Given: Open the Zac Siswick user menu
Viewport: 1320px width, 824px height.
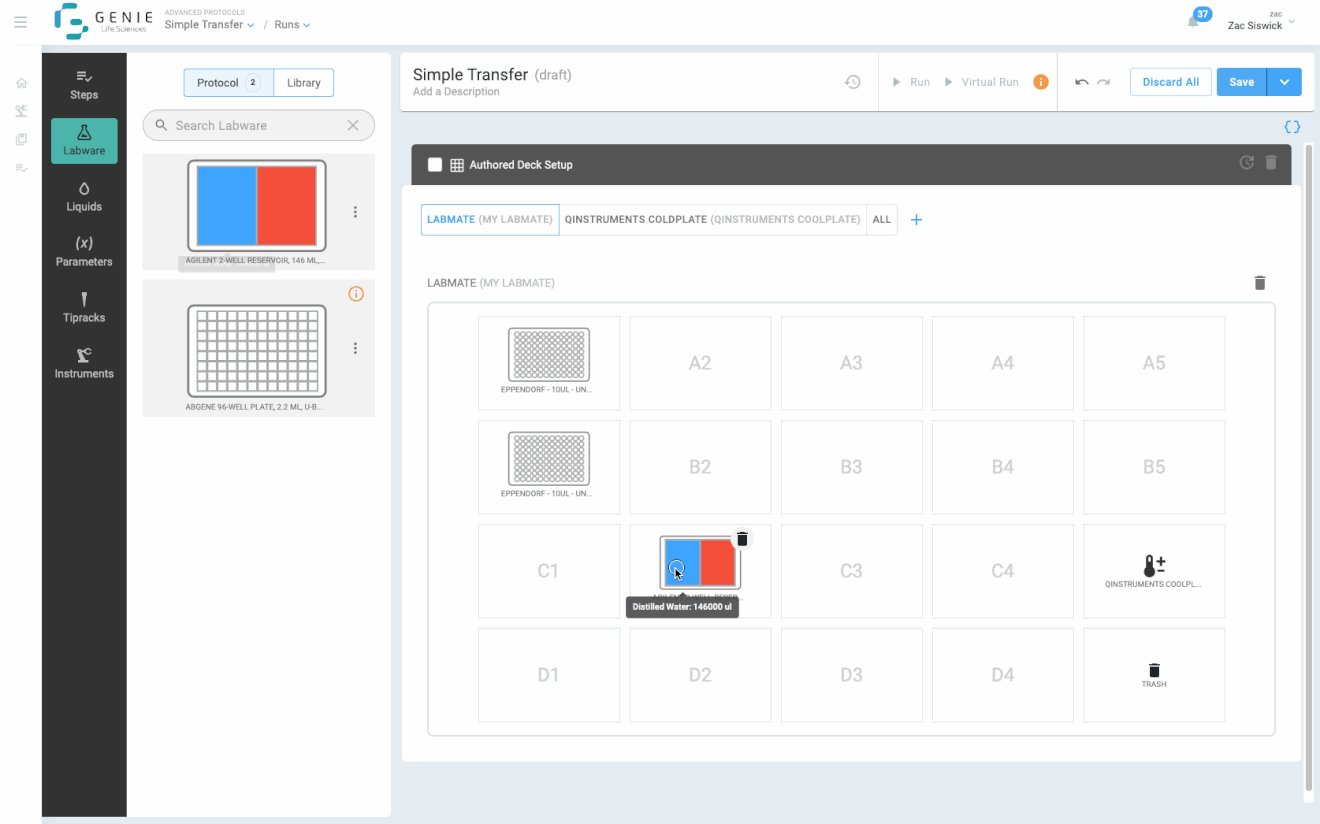Looking at the screenshot, I should pos(1261,21).
